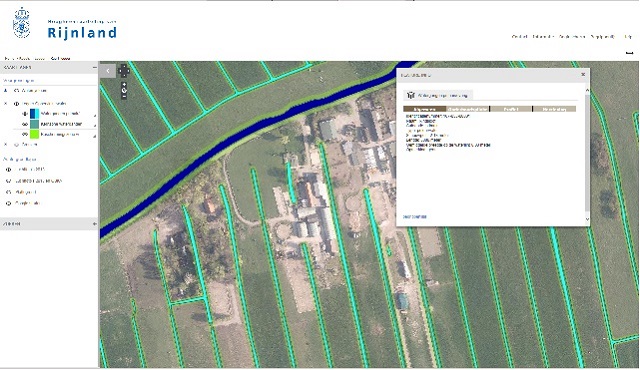This screenshot has height=370, width=640.
Task: Toggle visibility of the dark blue water layer
Action: coord(25,114)
